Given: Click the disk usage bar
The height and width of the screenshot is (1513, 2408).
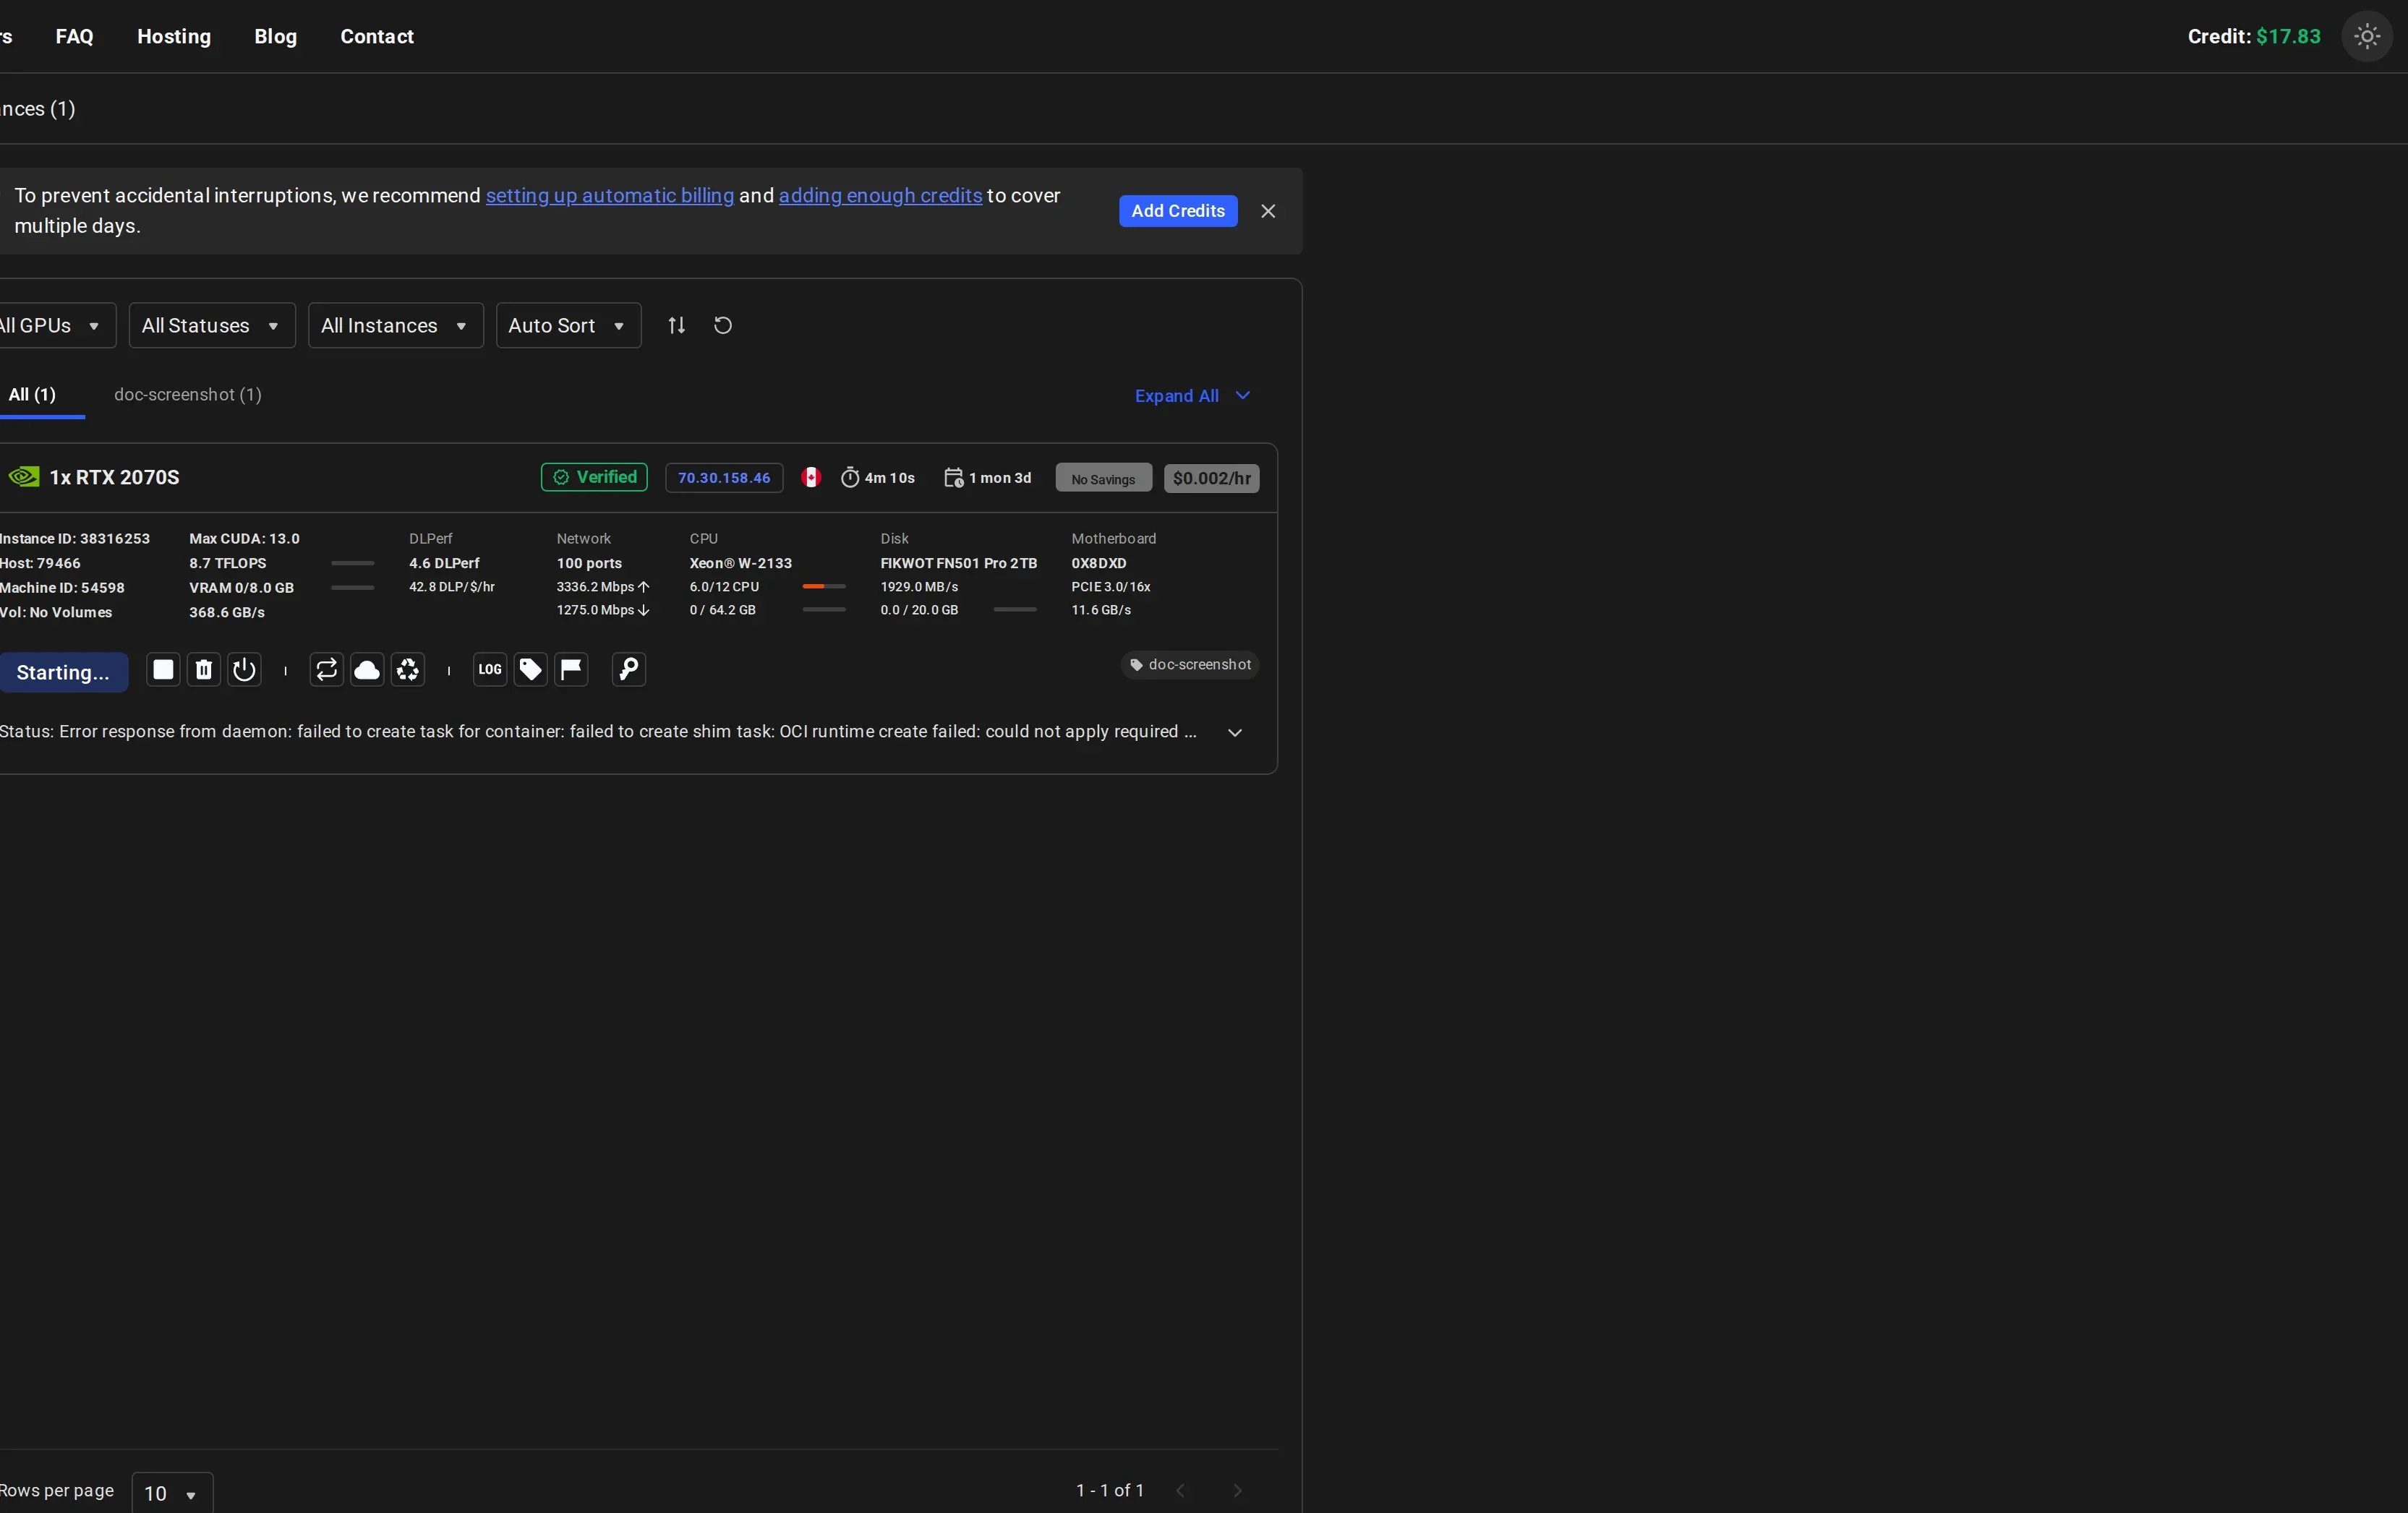Looking at the screenshot, I should (1015, 610).
